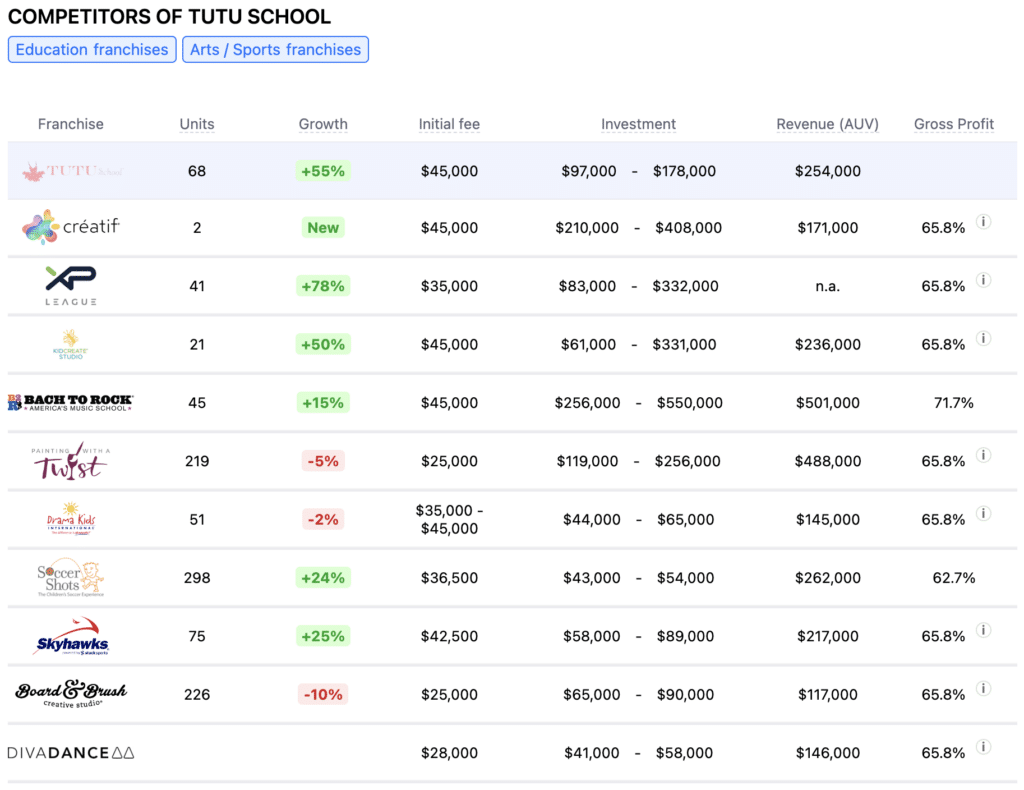Click the $501,000 revenue value

pyautogui.click(x=827, y=403)
